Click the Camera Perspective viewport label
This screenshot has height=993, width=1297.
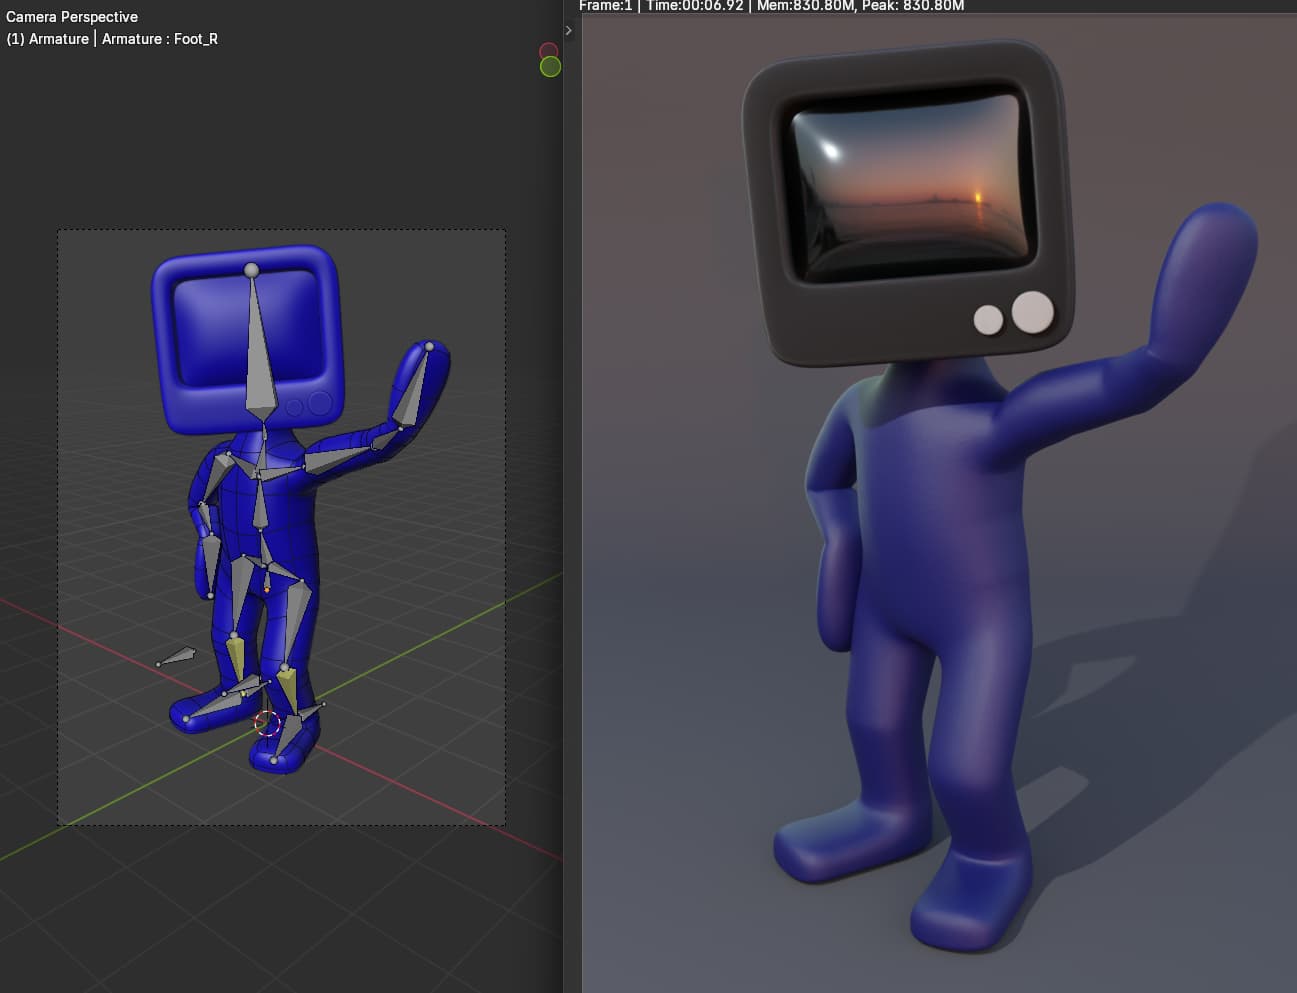72,17
